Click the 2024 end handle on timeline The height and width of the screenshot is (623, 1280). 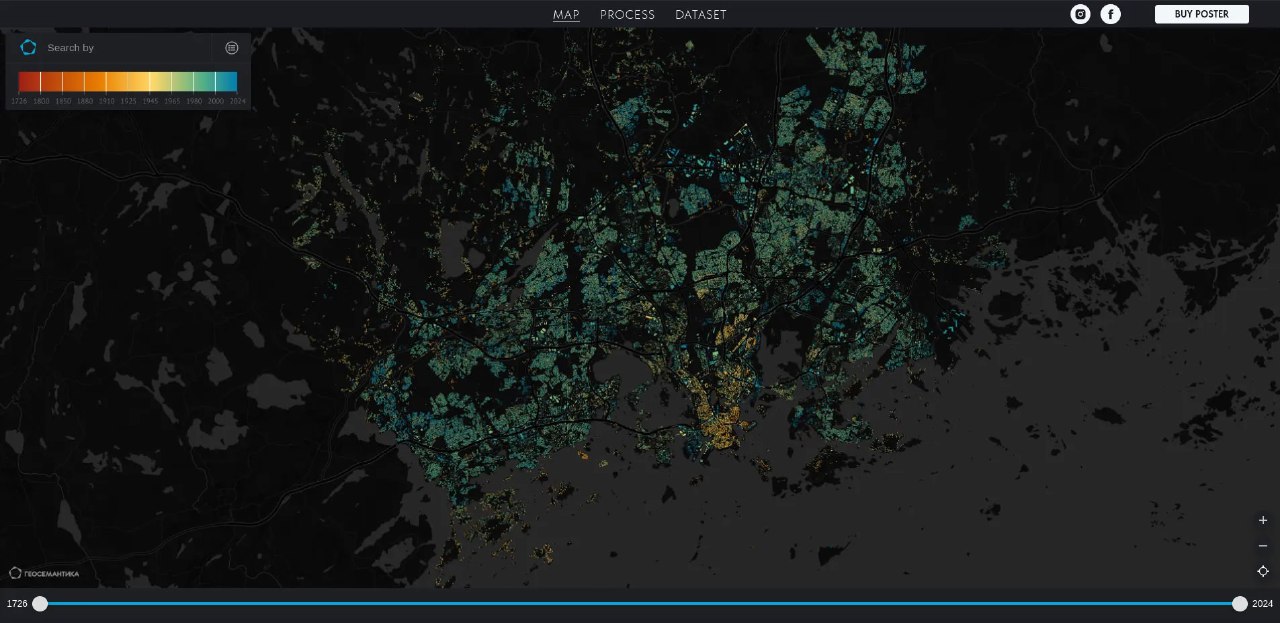[1239, 603]
